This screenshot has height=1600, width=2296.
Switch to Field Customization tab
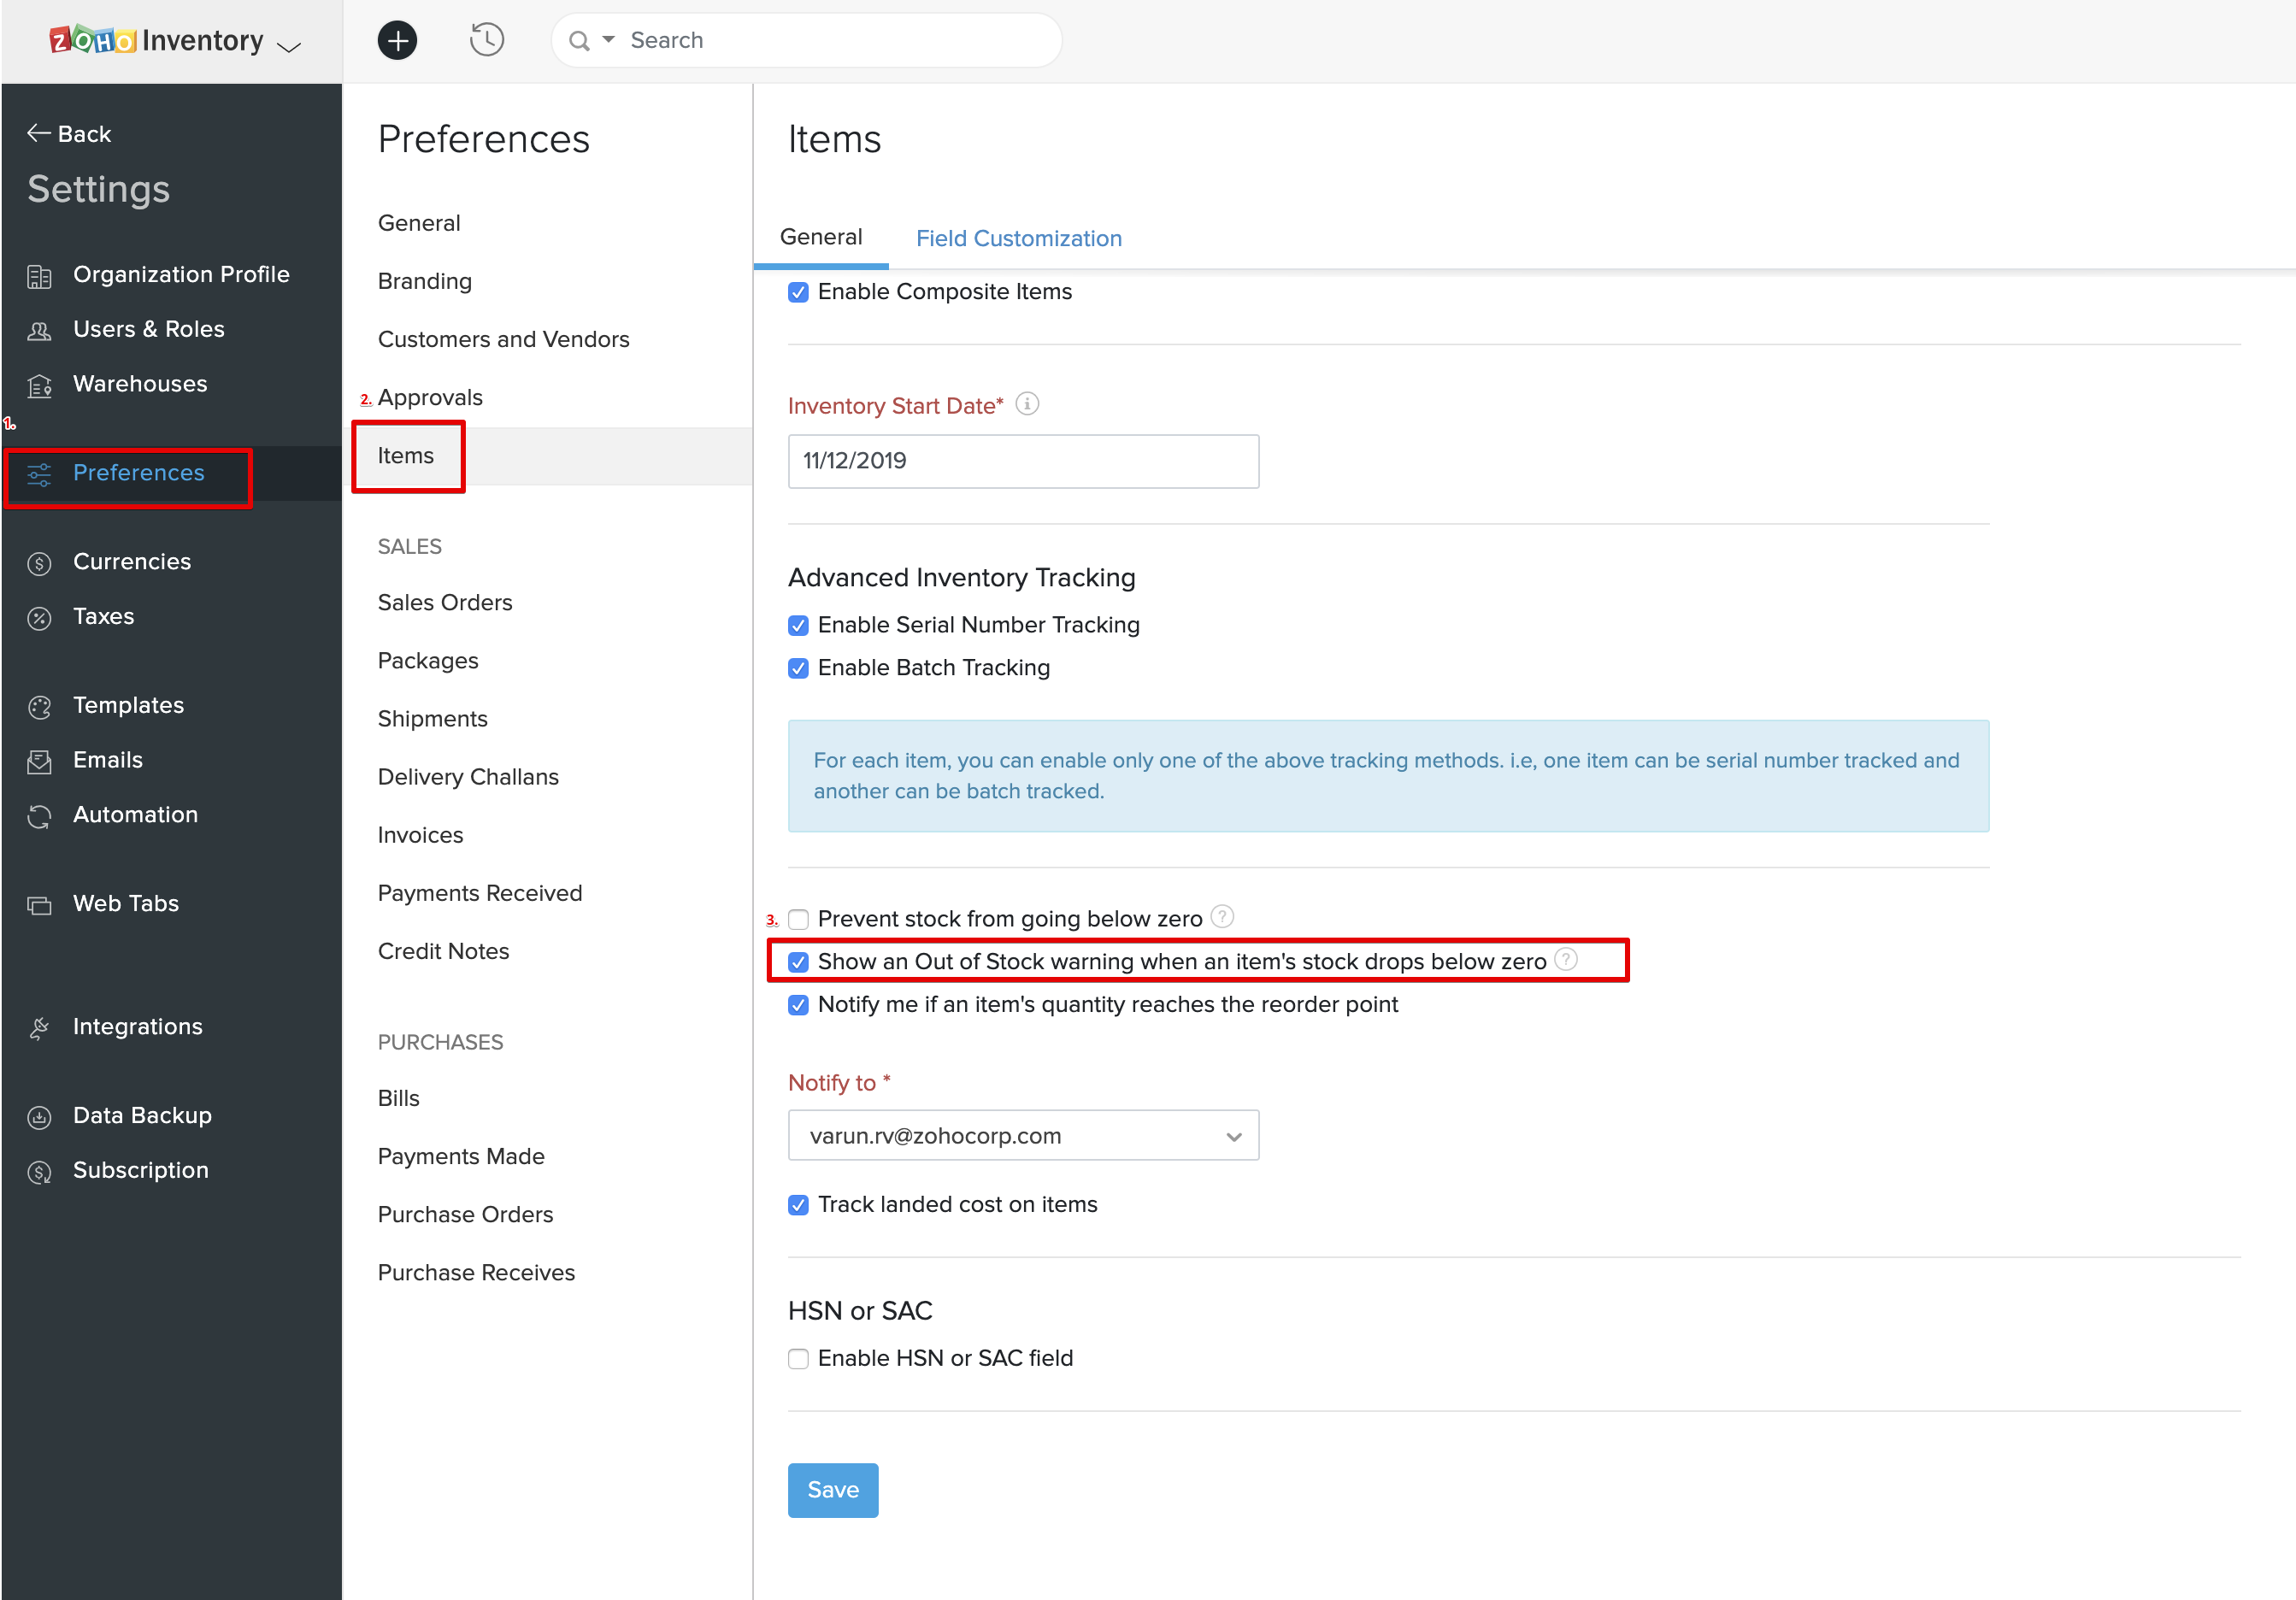click(x=1018, y=238)
